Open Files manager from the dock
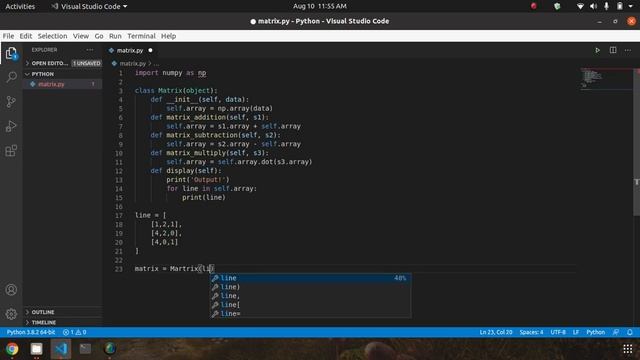 [36, 349]
